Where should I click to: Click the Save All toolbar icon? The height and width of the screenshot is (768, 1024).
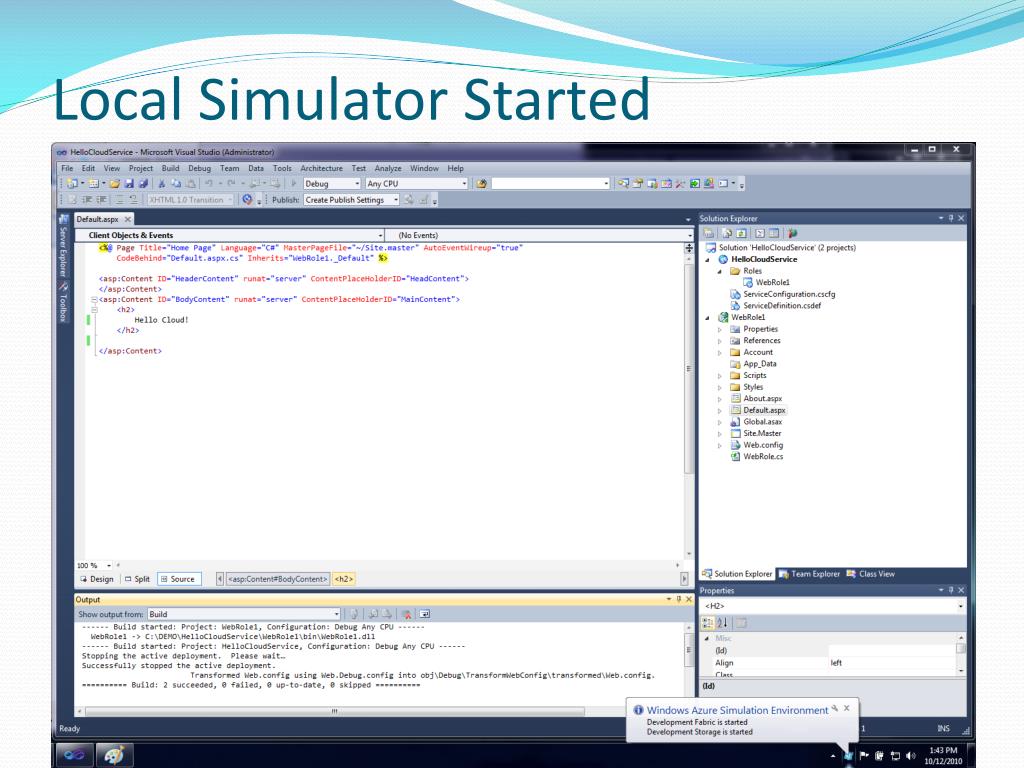(144, 184)
